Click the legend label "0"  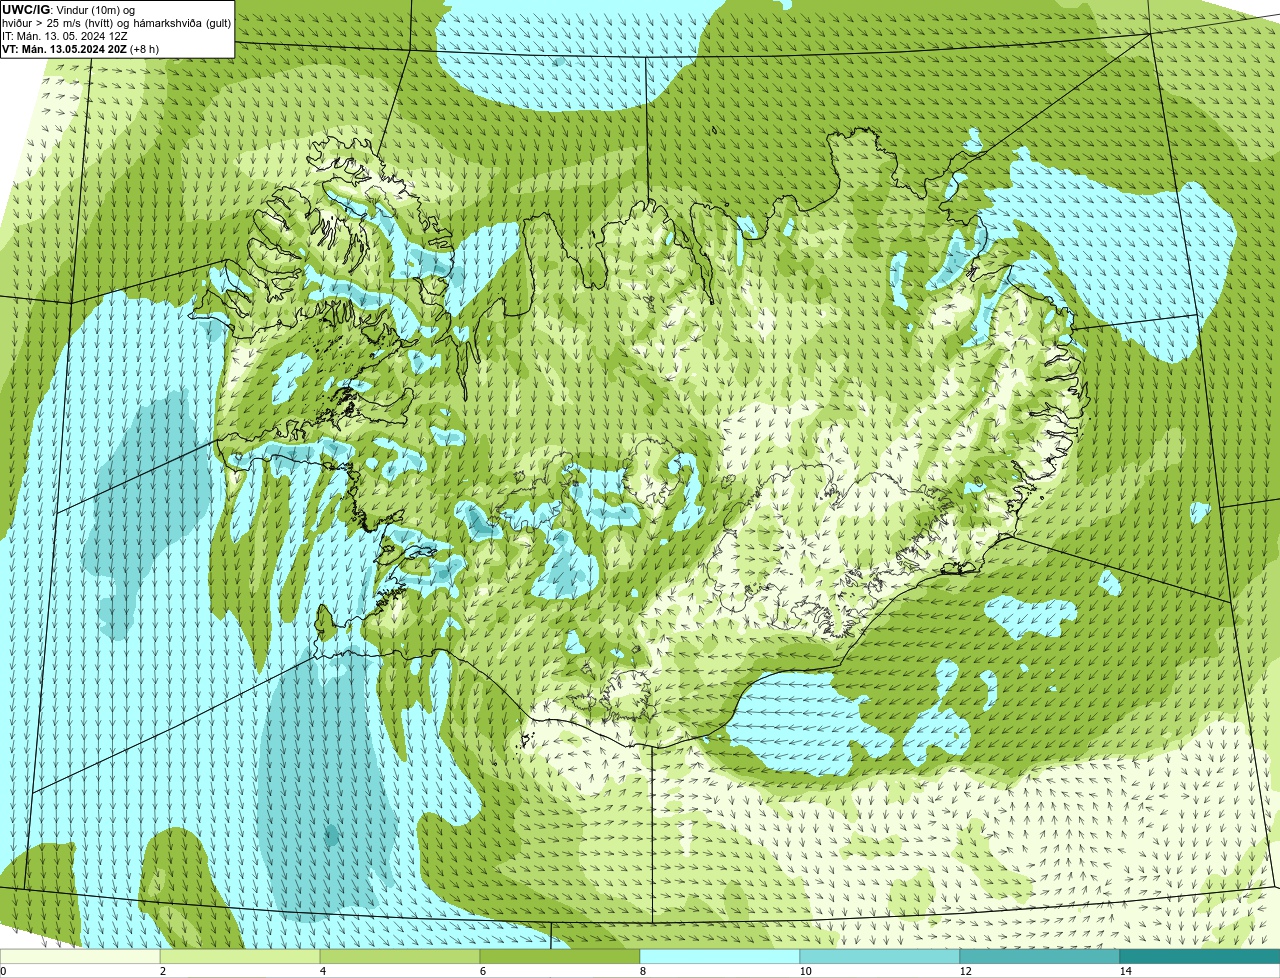[x=3, y=971]
